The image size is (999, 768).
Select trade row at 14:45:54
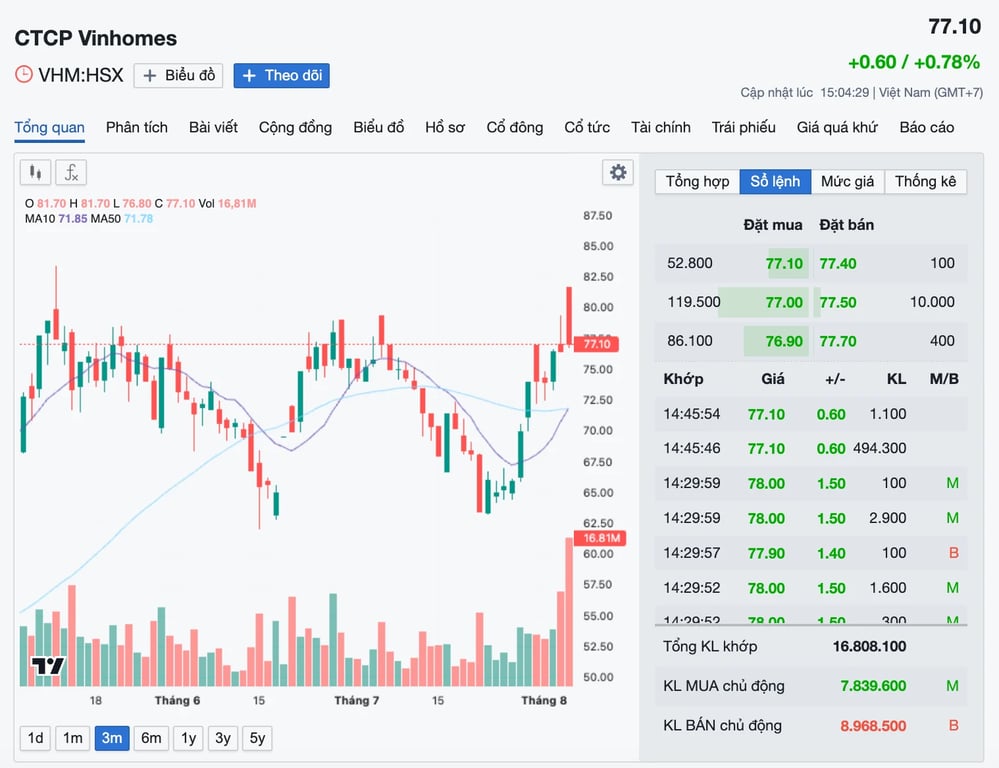[811, 414]
